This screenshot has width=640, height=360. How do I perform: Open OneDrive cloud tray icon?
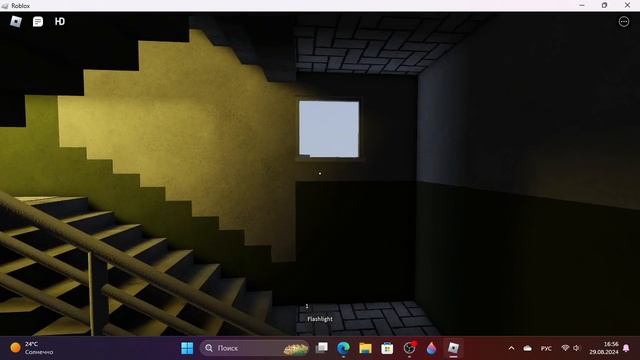[x=527, y=348]
